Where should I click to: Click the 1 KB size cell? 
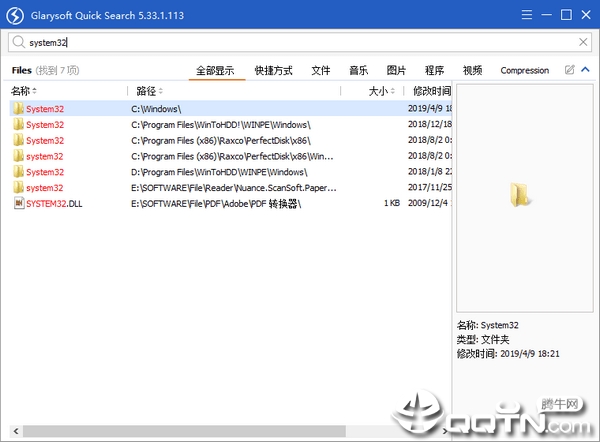point(392,203)
